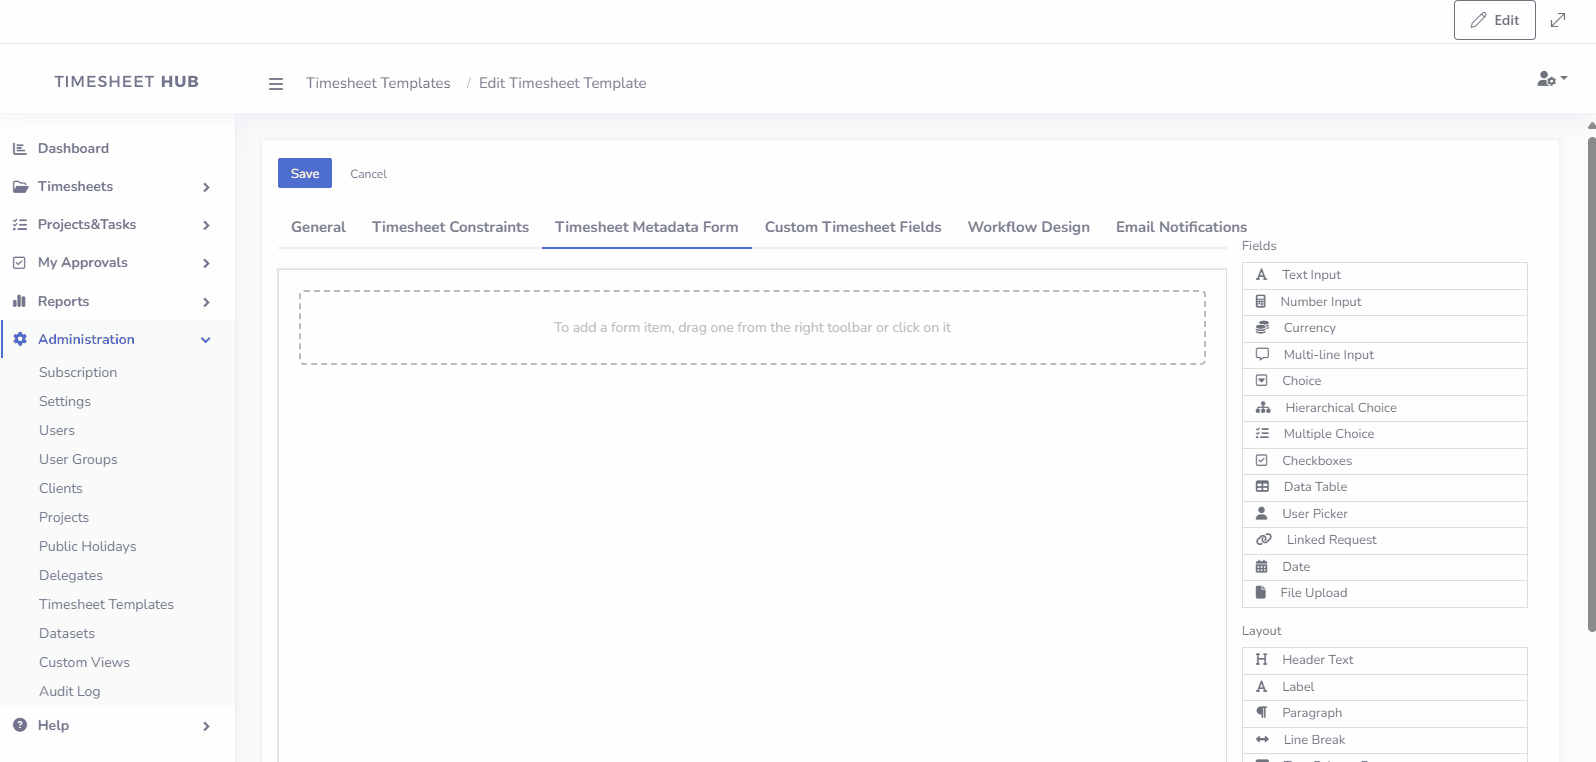This screenshot has width=1596, height=762.
Task: Click the Edit button at top
Action: [1494, 20]
